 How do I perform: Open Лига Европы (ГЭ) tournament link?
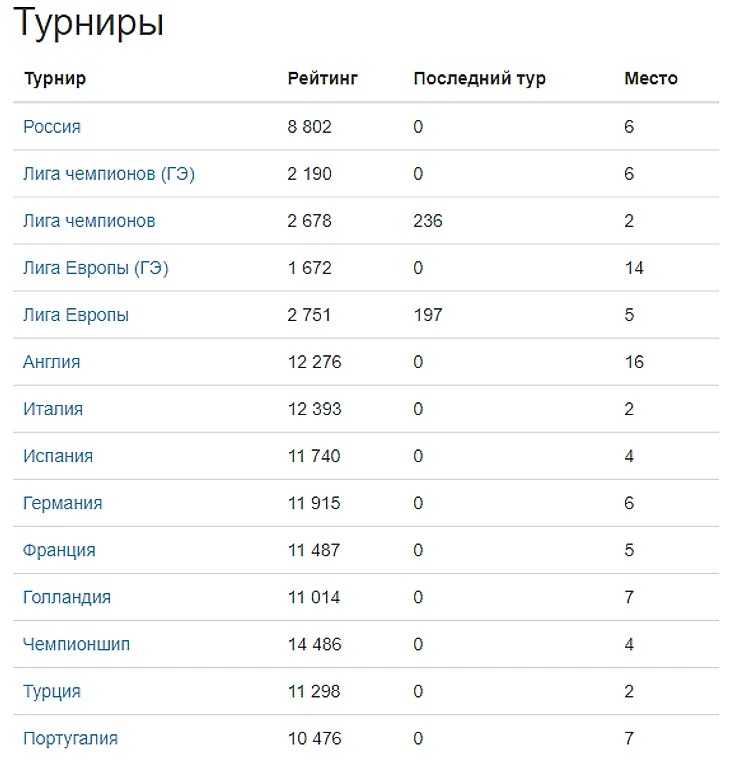tap(95, 268)
